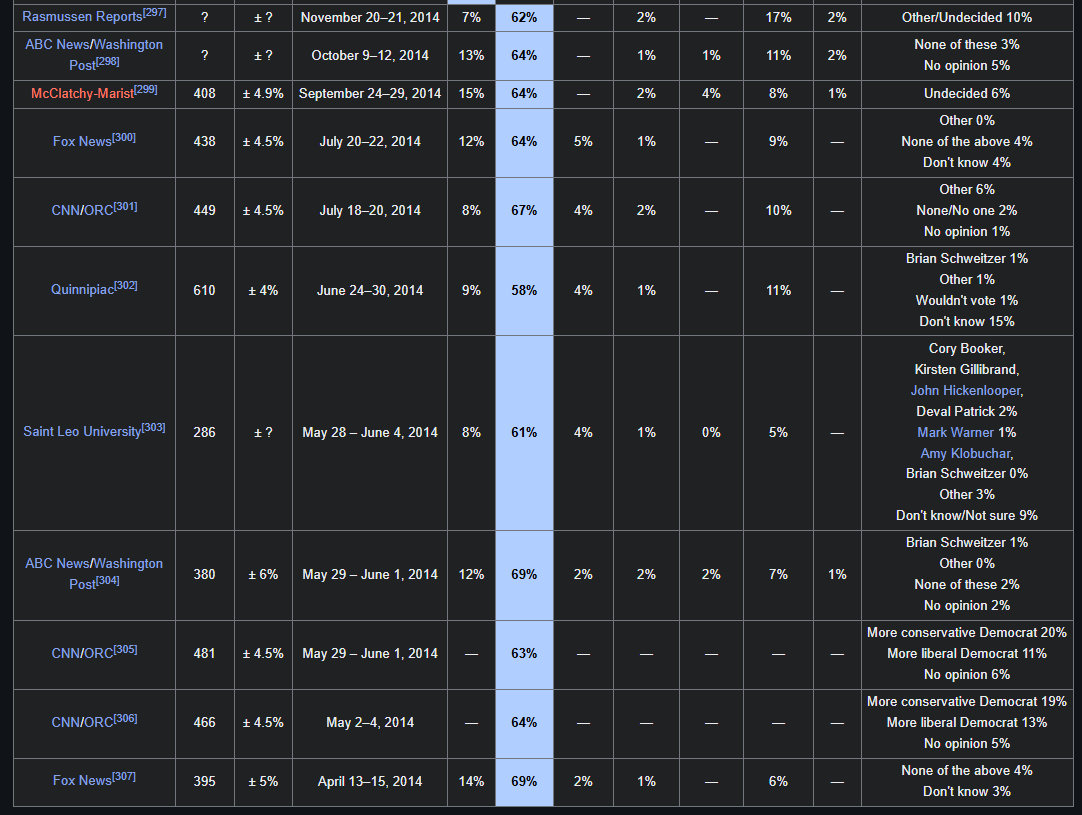The height and width of the screenshot is (815, 1082).
Task: Click the 17% cell in Rasmussen row
Action: tap(778, 17)
